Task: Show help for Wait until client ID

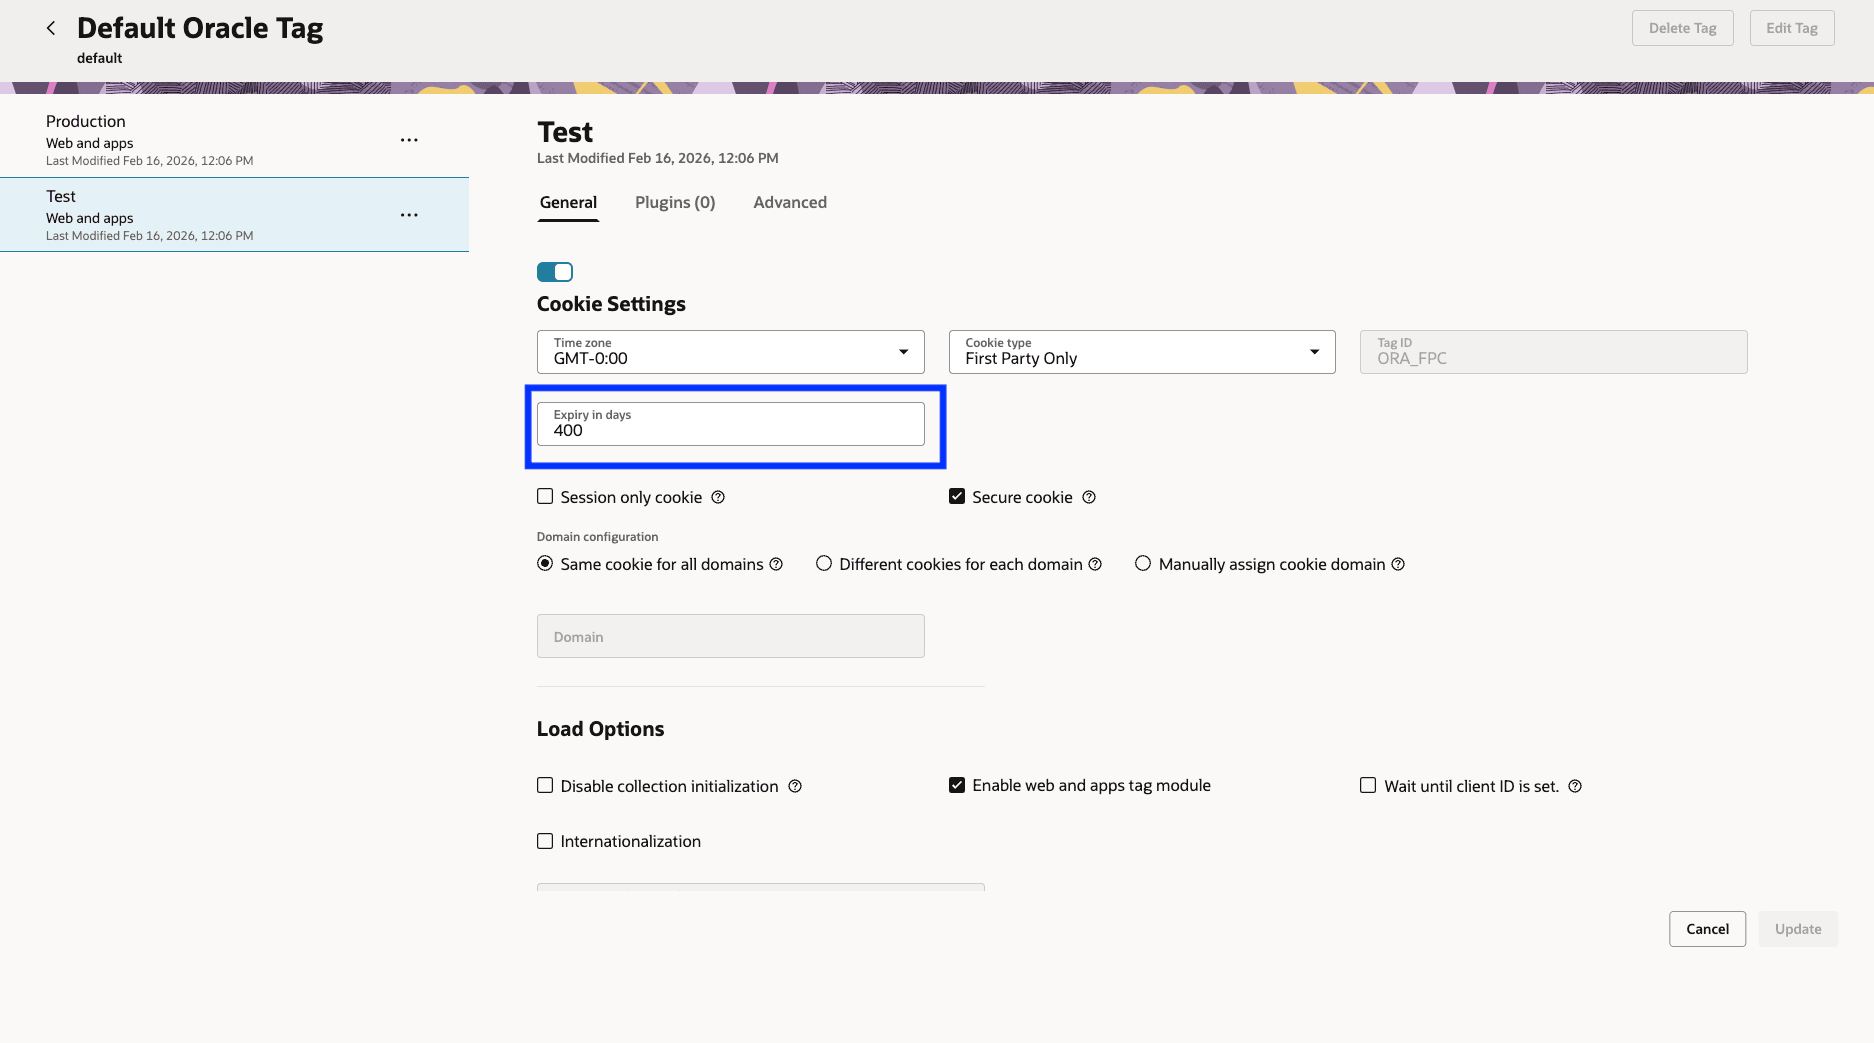Action: (1575, 786)
